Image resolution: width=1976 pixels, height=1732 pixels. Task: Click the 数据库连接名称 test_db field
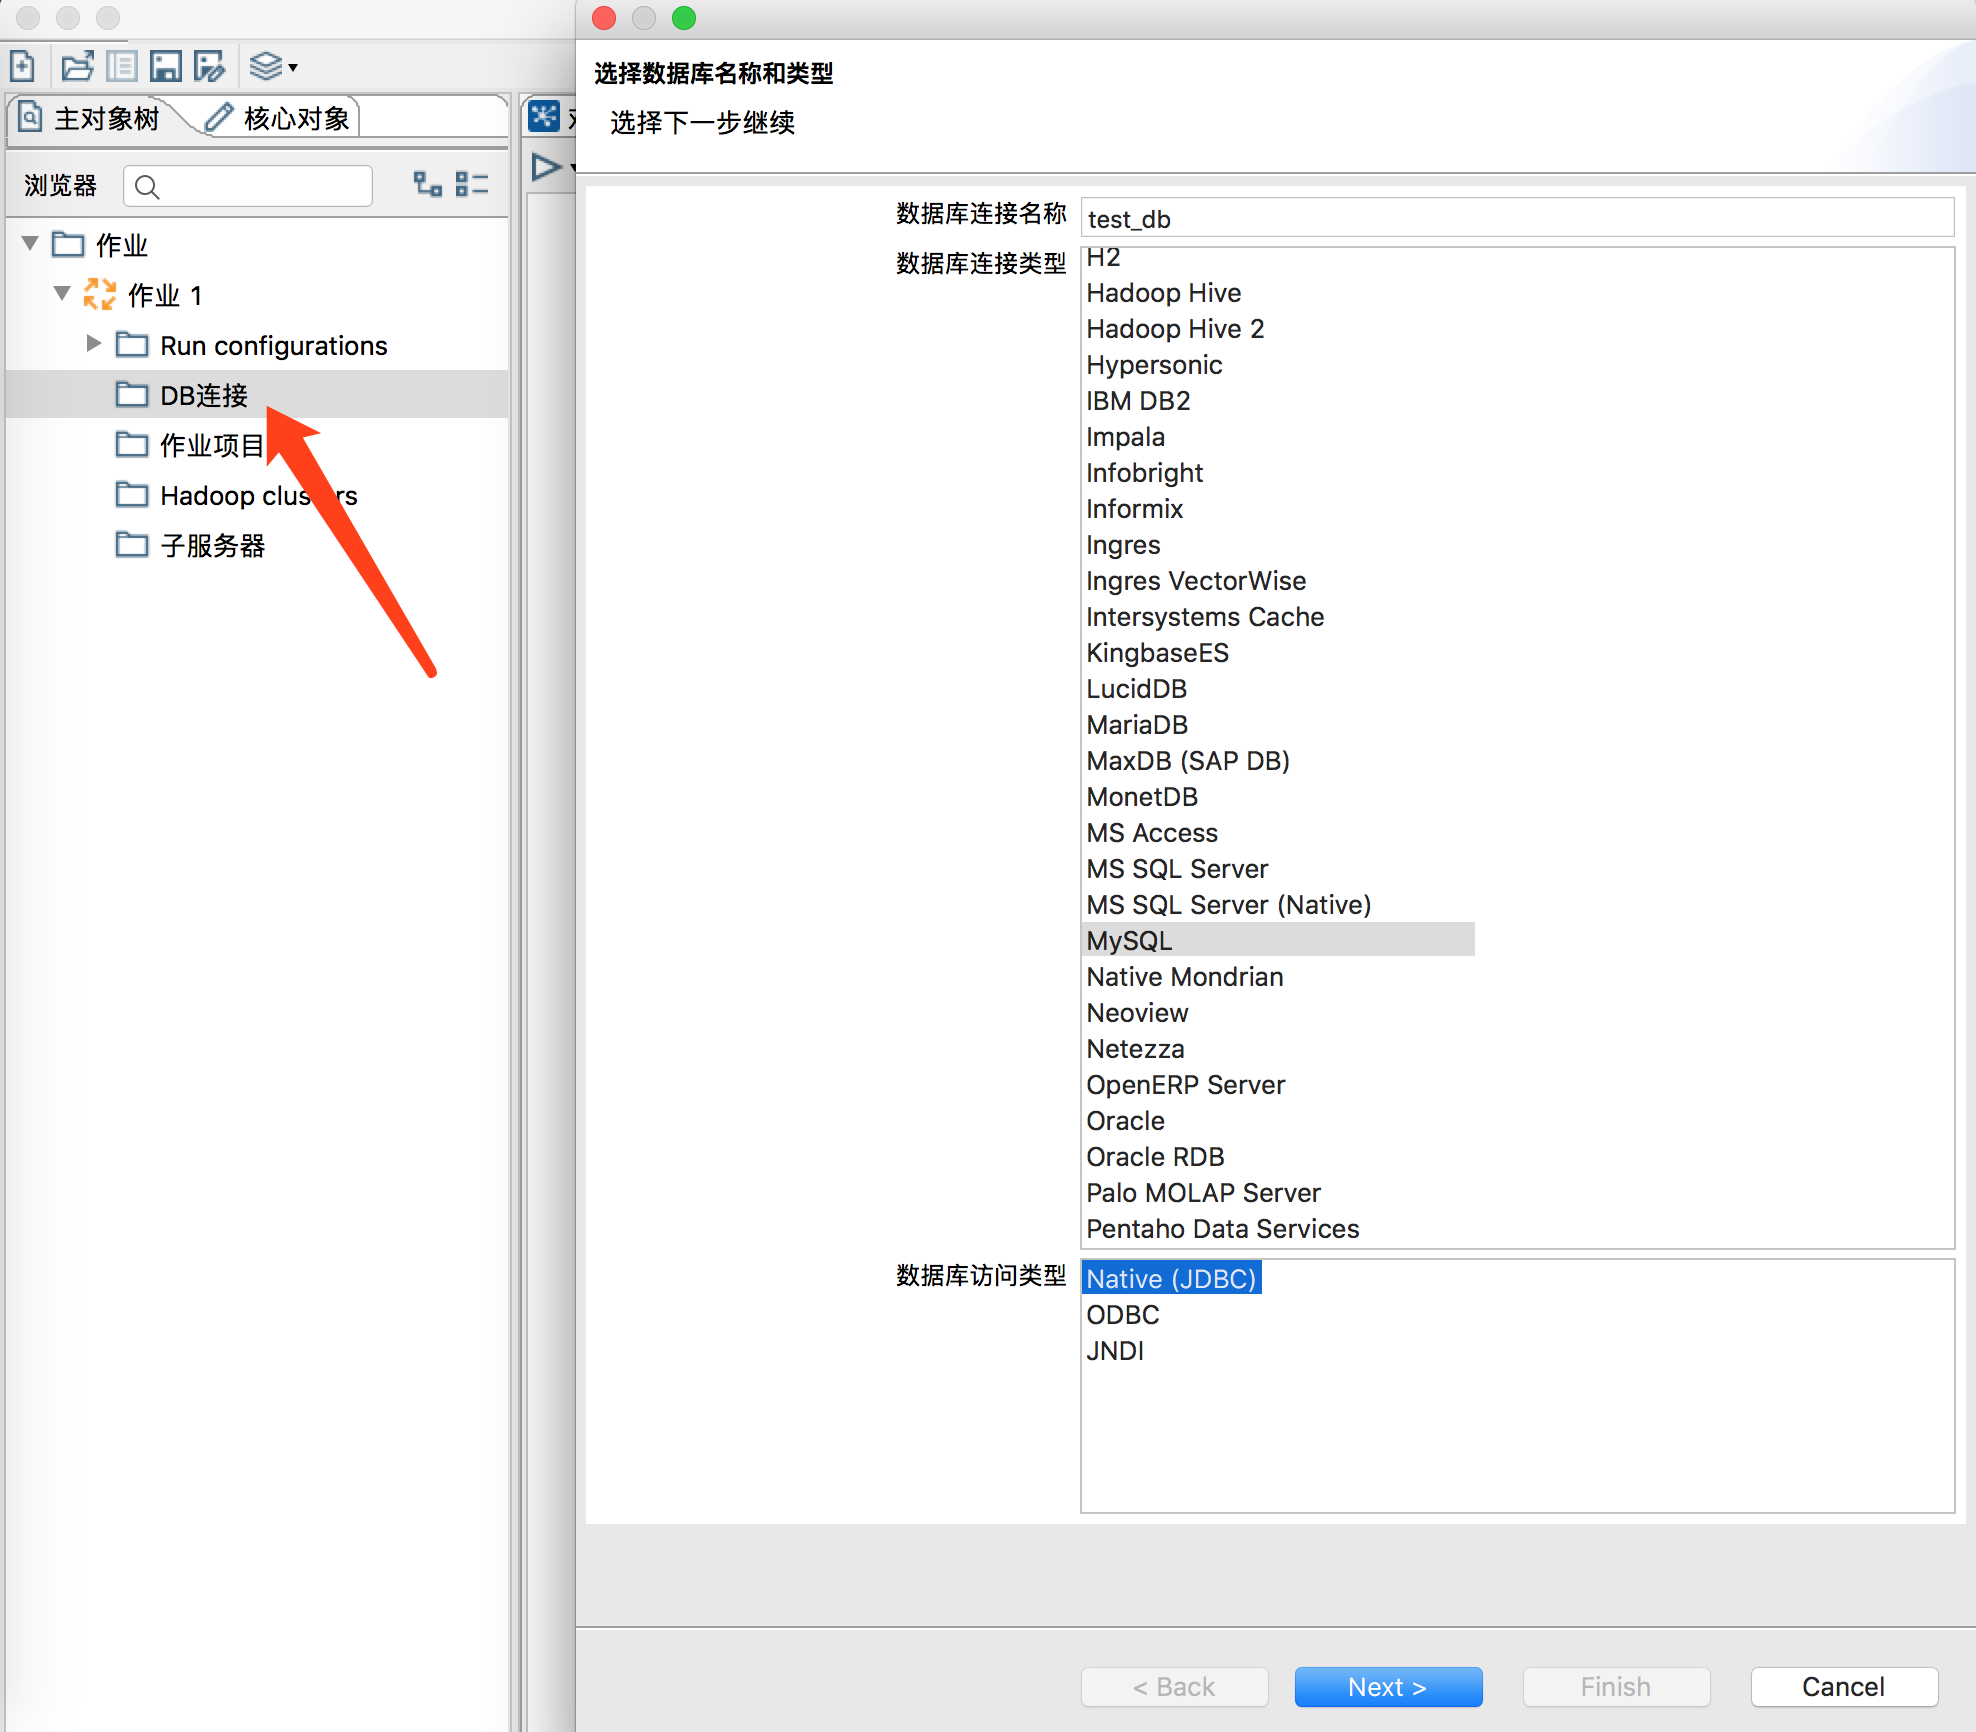1516,219
